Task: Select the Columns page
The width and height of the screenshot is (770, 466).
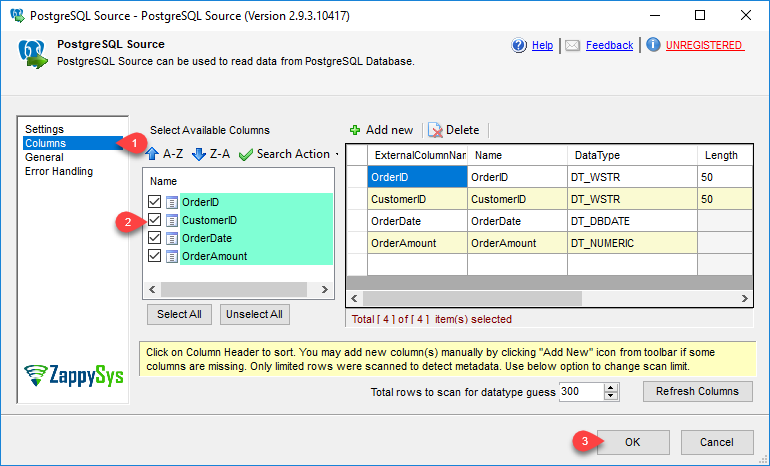Action: [73, 143]
